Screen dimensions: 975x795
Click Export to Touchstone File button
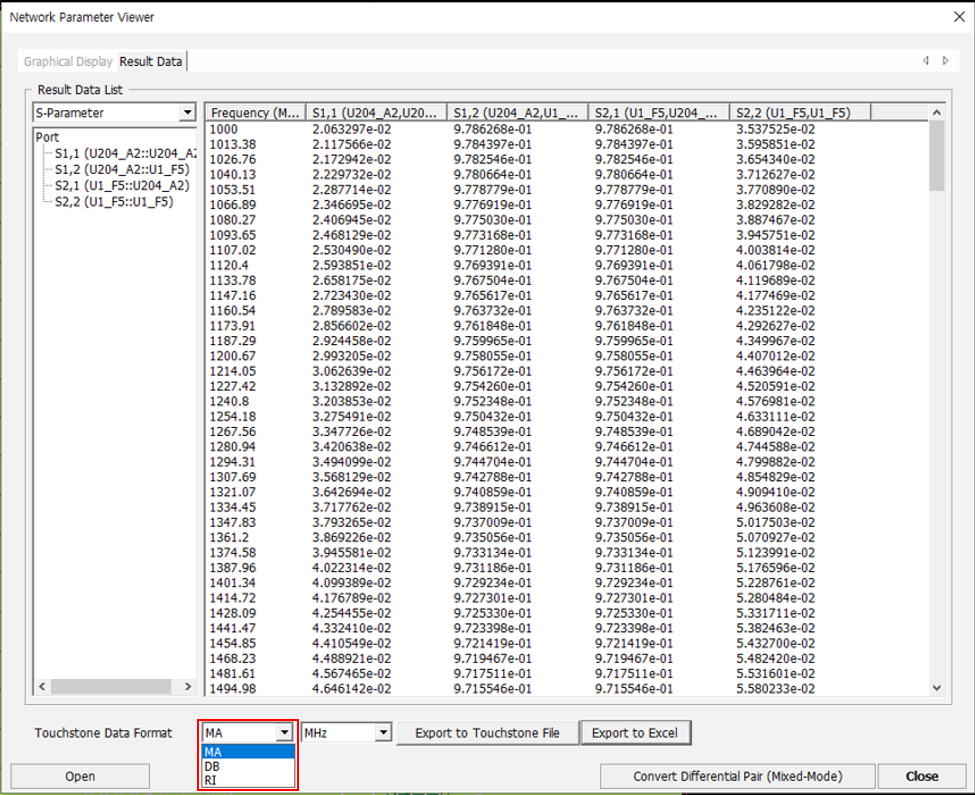pos(487,733)
